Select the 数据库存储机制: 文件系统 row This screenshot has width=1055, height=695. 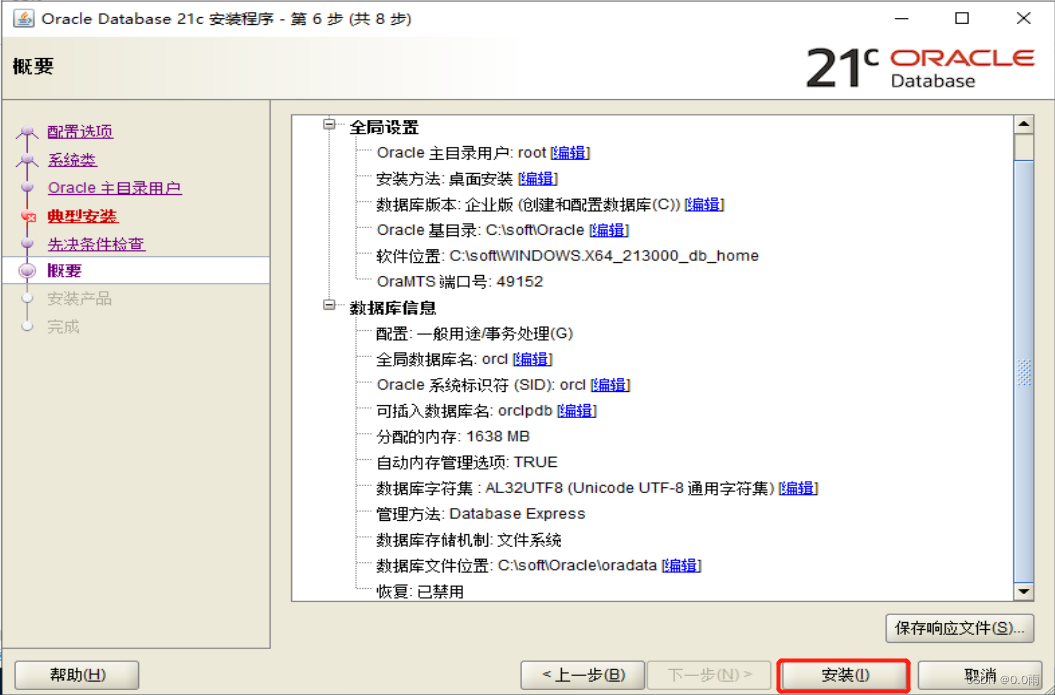(468, 540)
